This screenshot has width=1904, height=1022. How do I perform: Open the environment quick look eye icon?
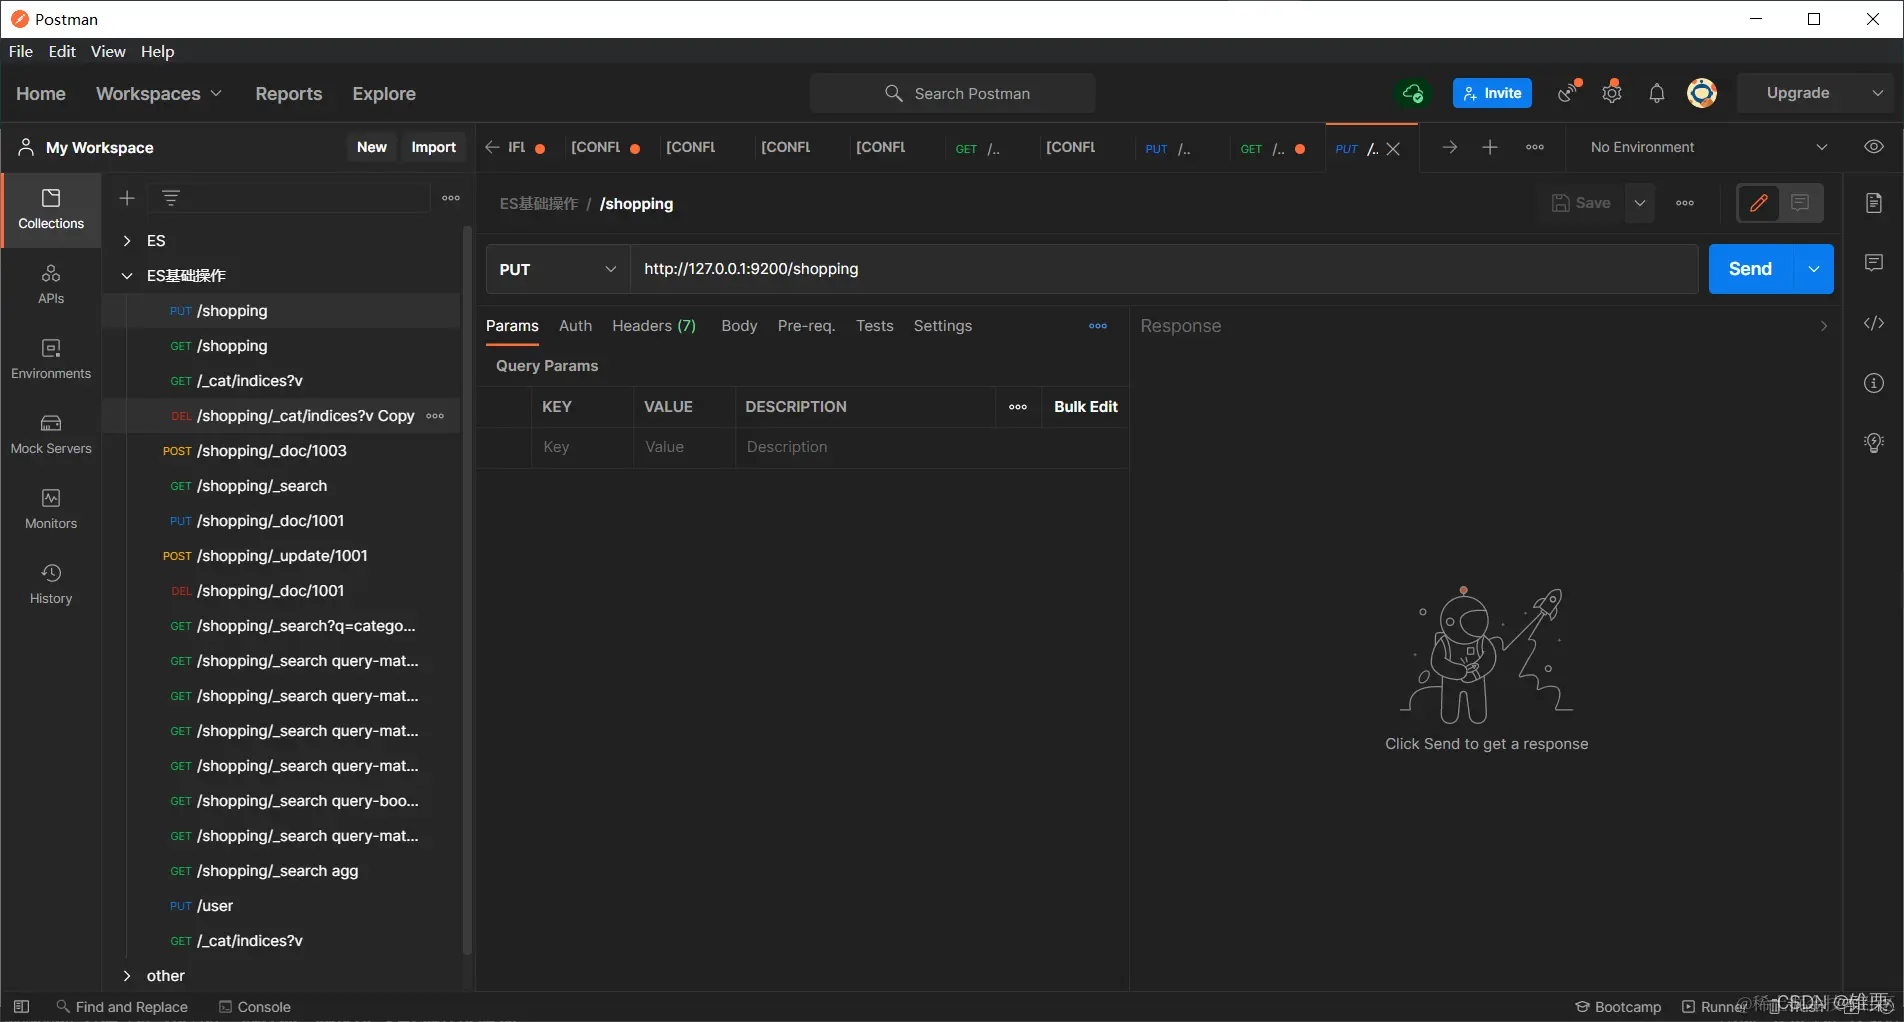[1874, 147]
